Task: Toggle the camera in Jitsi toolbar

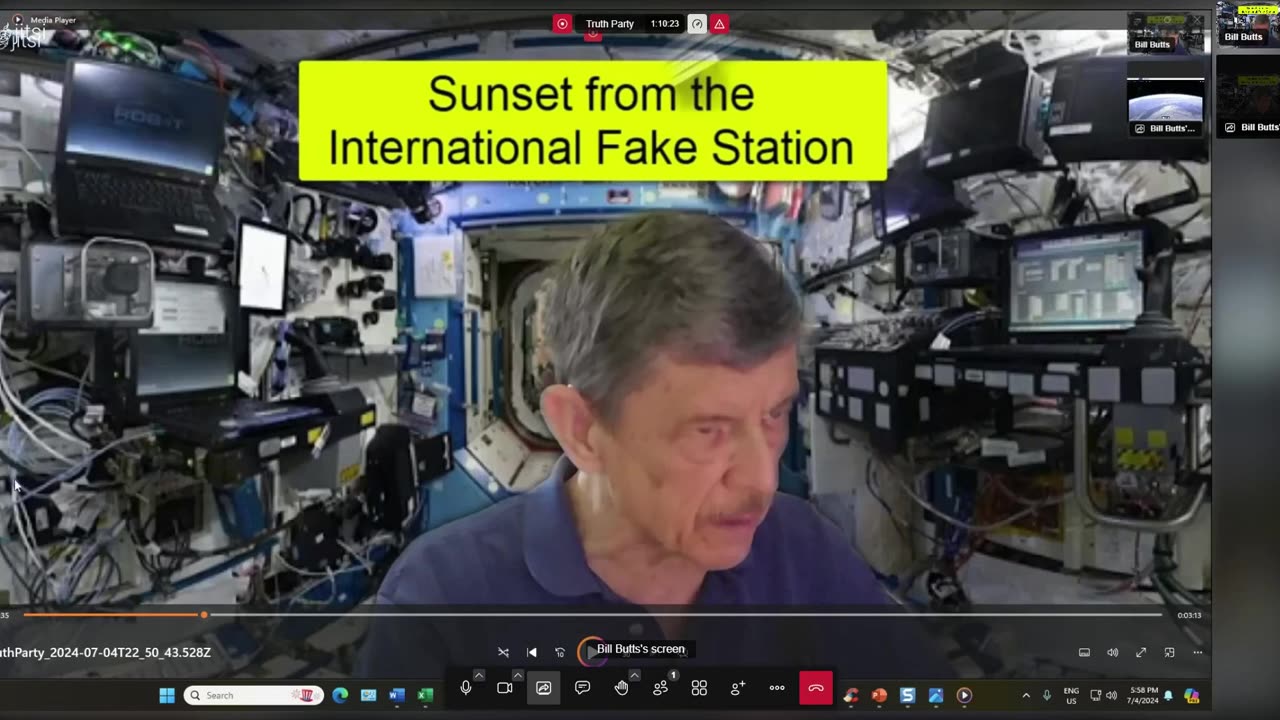Action: (504, 688)
